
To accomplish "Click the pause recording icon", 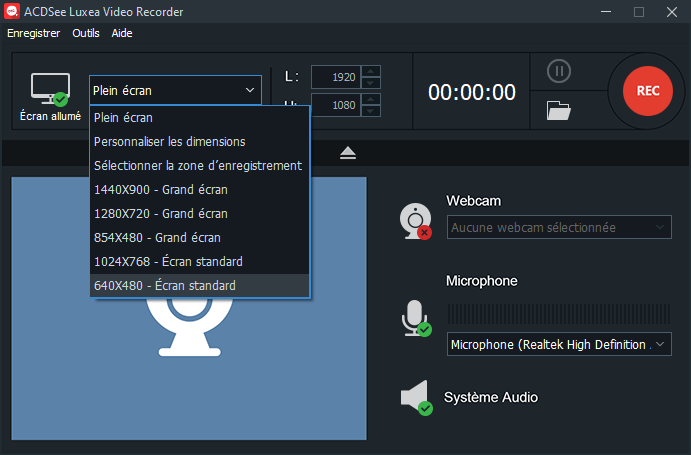I will click(559, 72).
